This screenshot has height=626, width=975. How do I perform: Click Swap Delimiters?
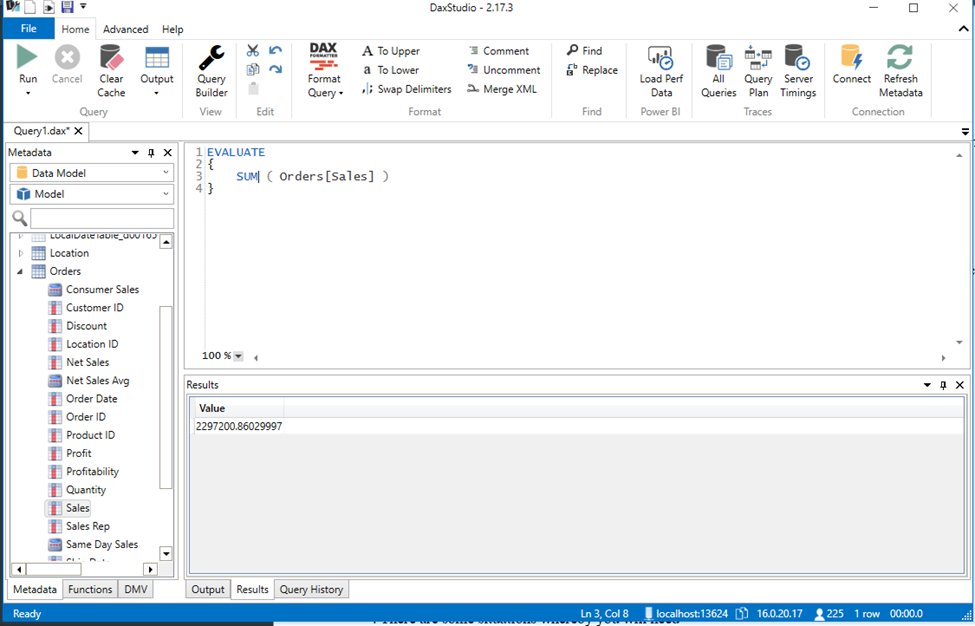[x=407, y=89]
